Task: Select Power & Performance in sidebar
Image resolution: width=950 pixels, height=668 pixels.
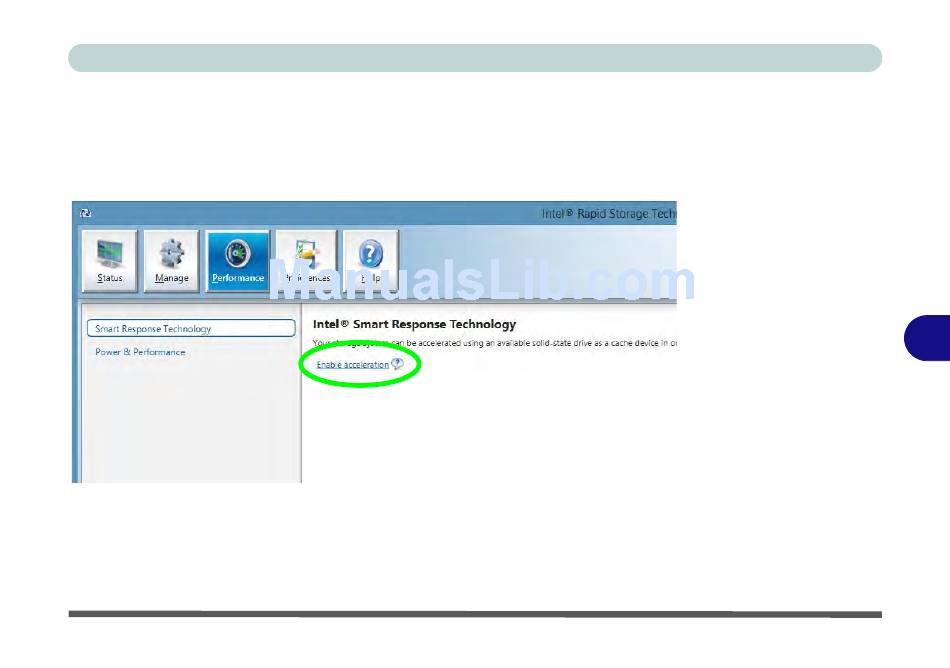Action: [x=140, y=352]
